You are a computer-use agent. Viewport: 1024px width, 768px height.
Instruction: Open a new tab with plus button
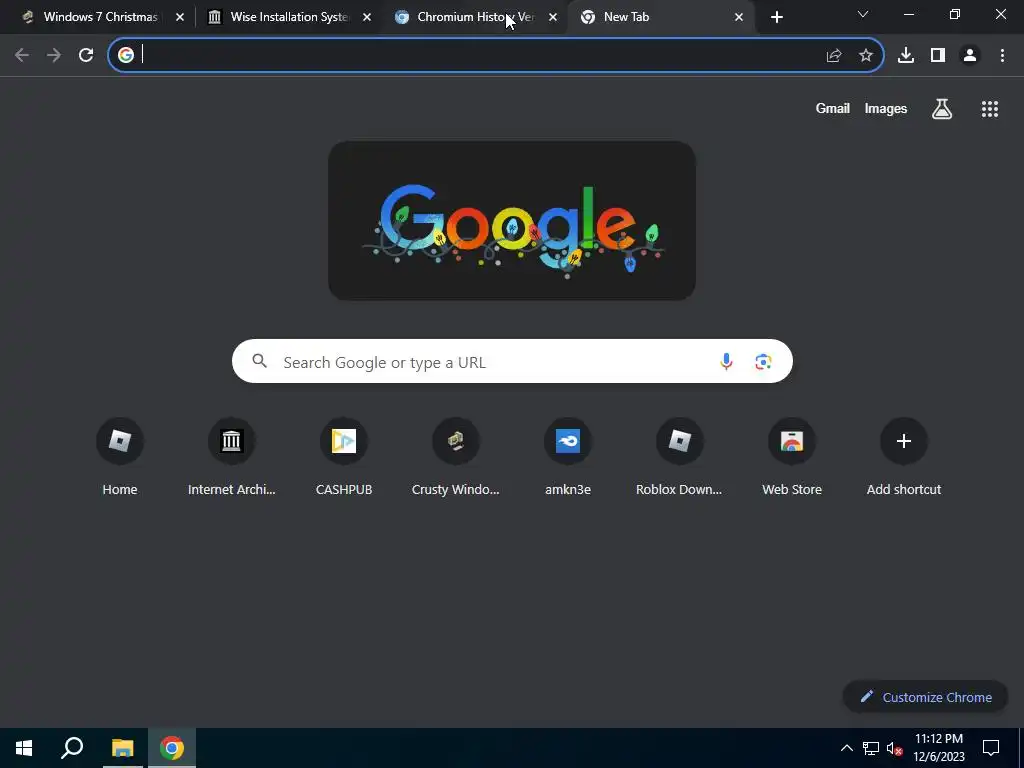click(776, 17)
